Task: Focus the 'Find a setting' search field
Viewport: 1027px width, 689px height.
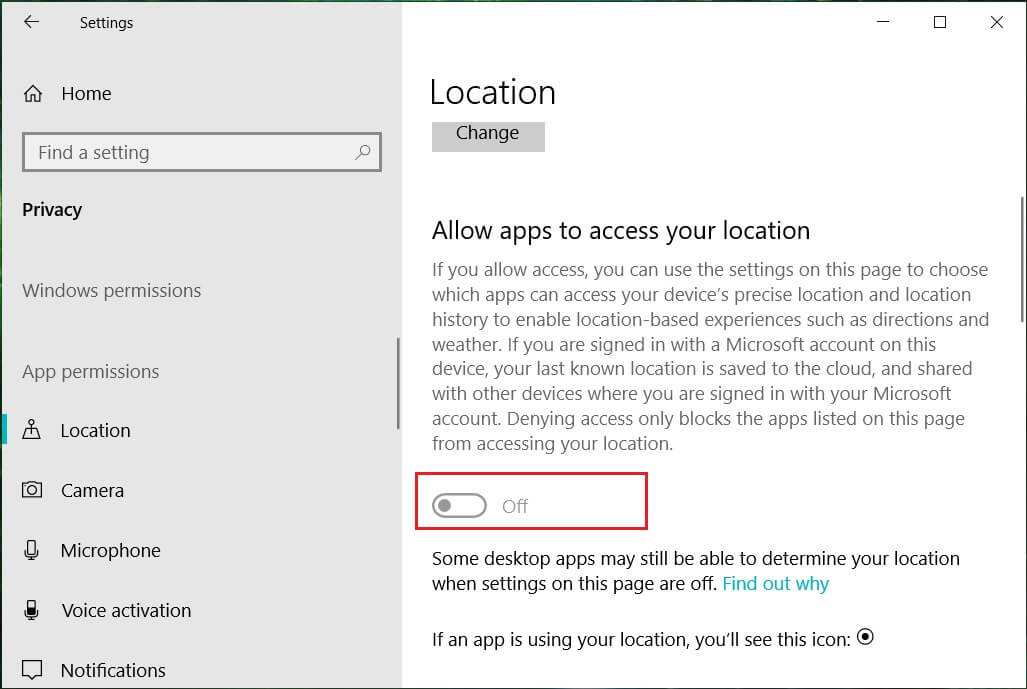Action: 190,153
